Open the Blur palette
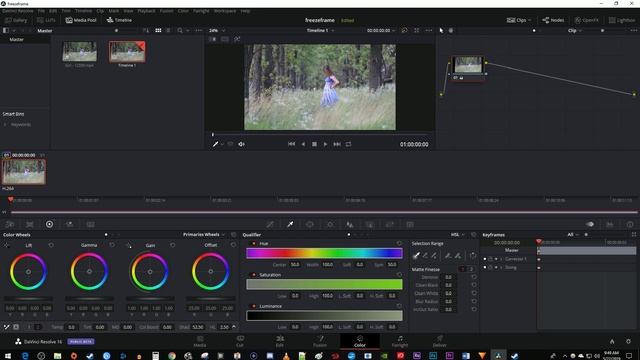The image size is (640, 360). click(x=350, y=224)
